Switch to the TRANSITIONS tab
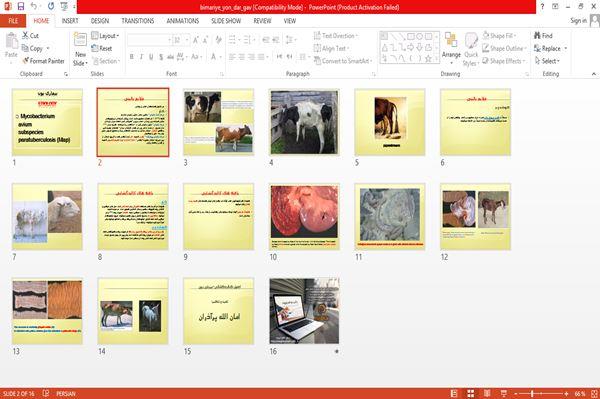The height and width of the screenshot is (399, 600). pyautogui.click(x=138, y=21)
